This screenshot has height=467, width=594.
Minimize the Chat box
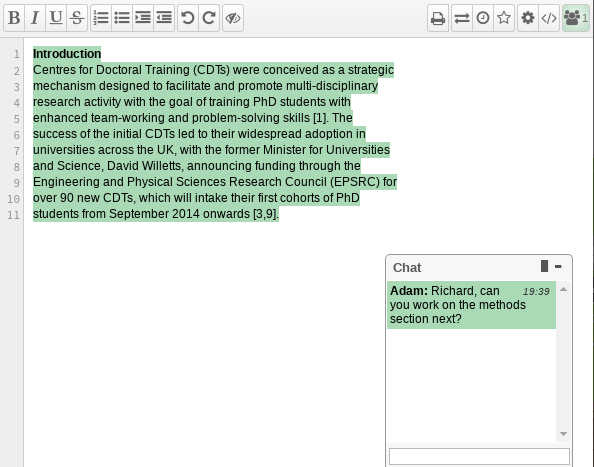[558, 267]
